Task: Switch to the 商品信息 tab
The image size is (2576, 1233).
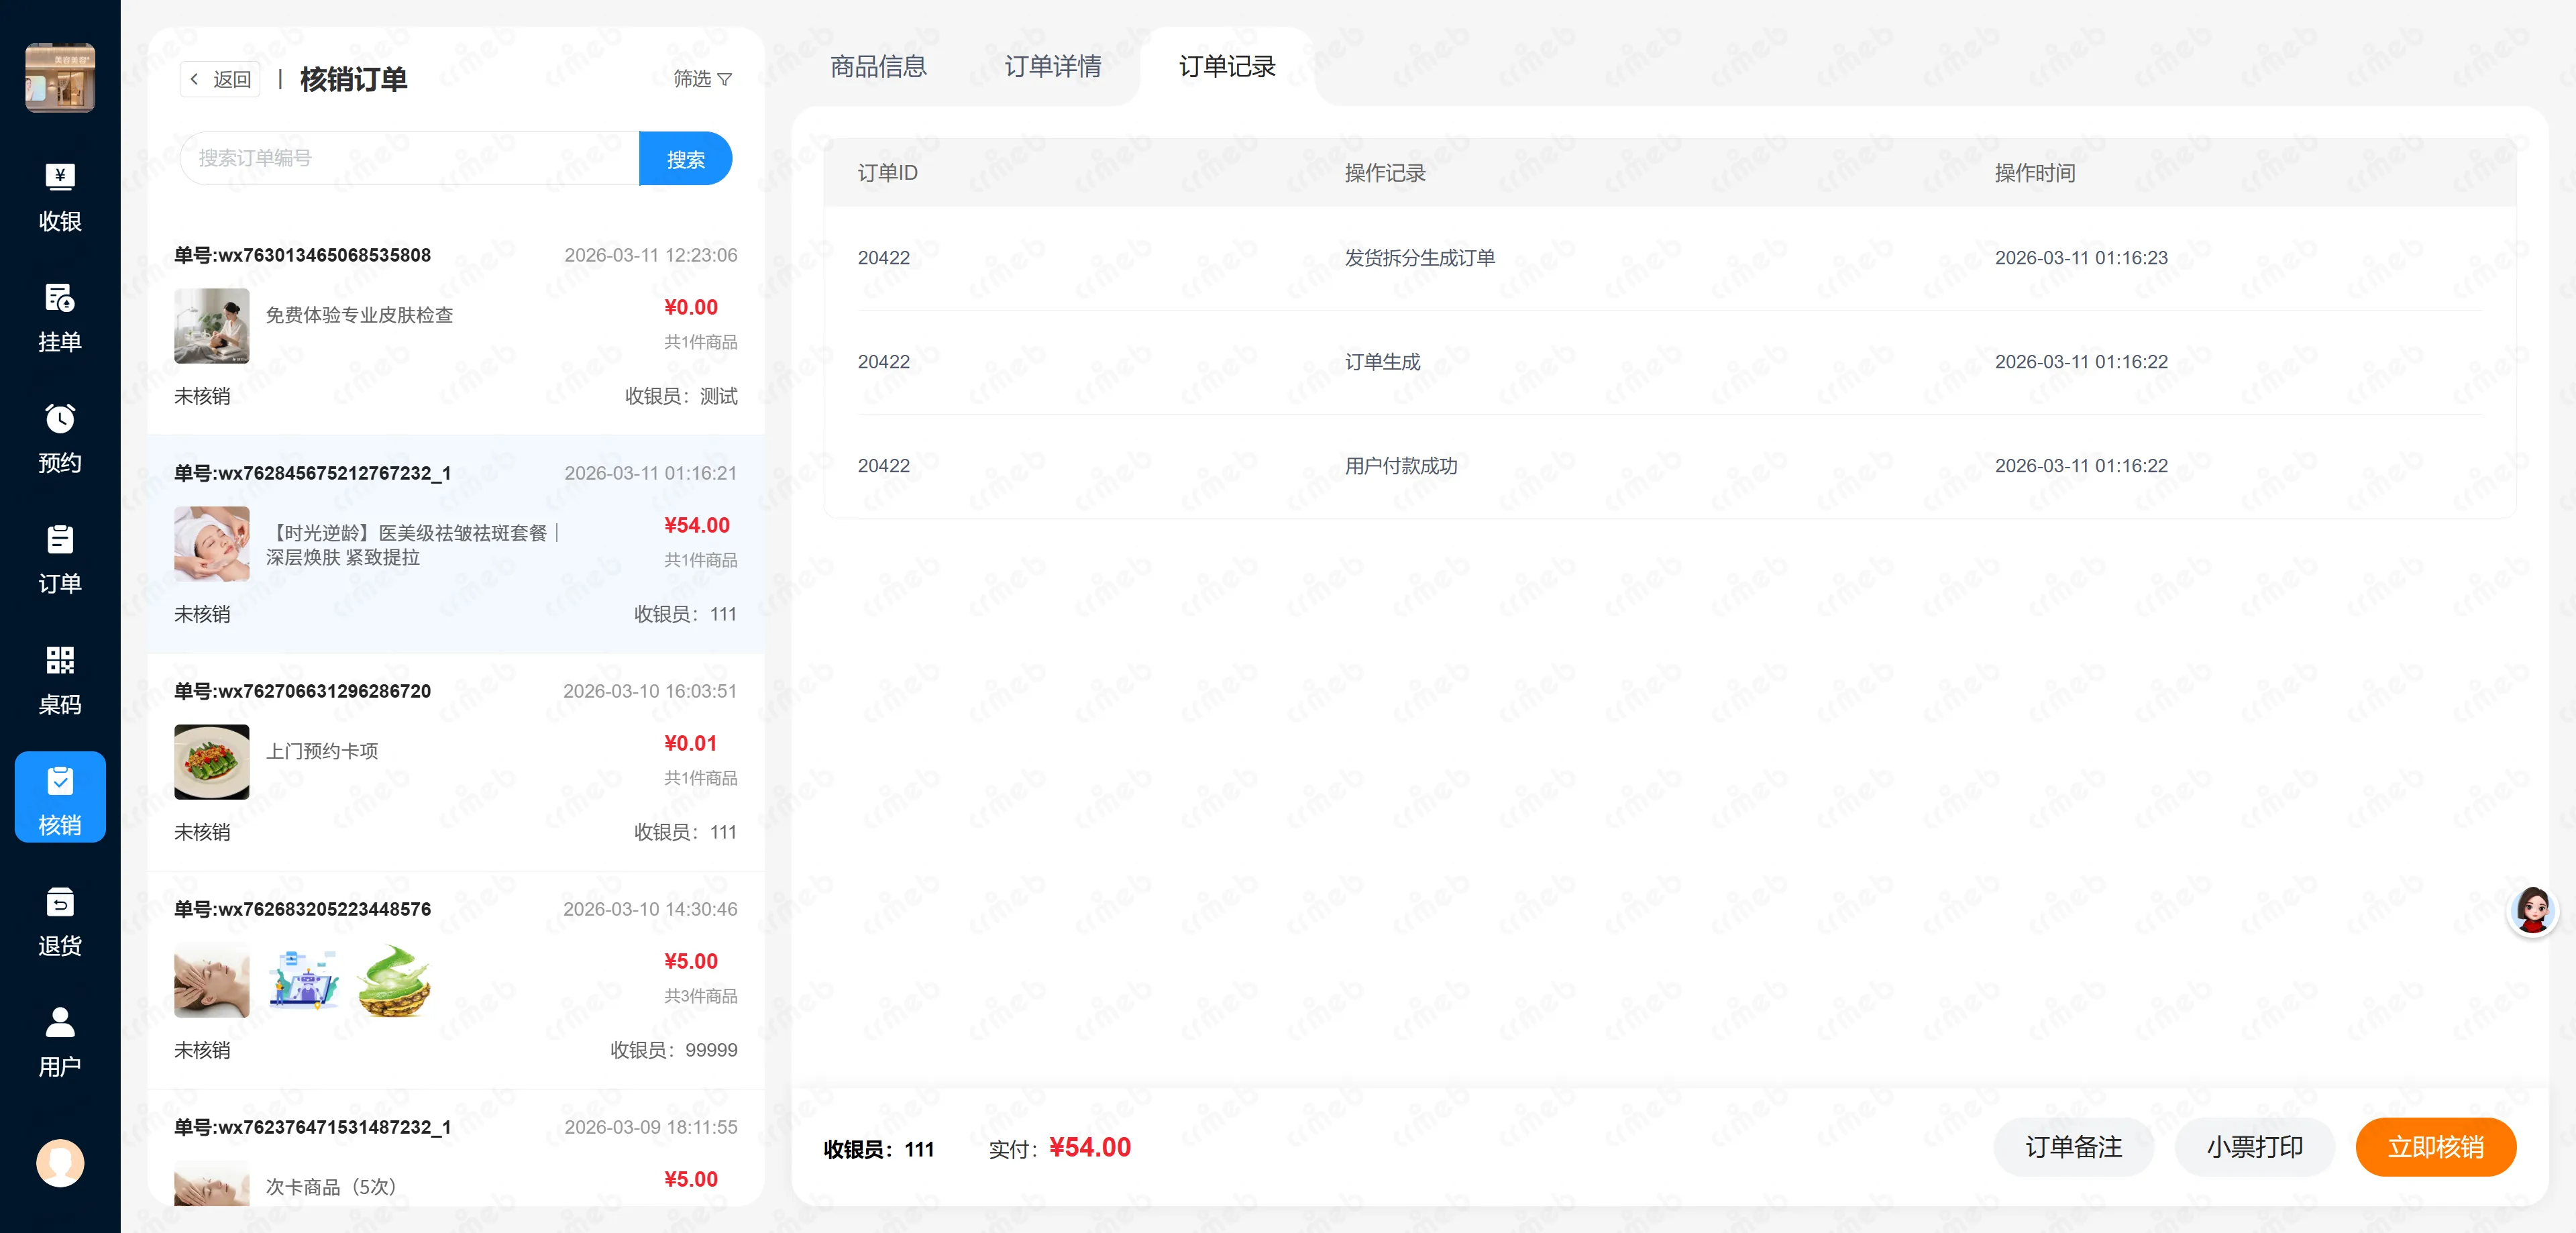Action: 878,66
